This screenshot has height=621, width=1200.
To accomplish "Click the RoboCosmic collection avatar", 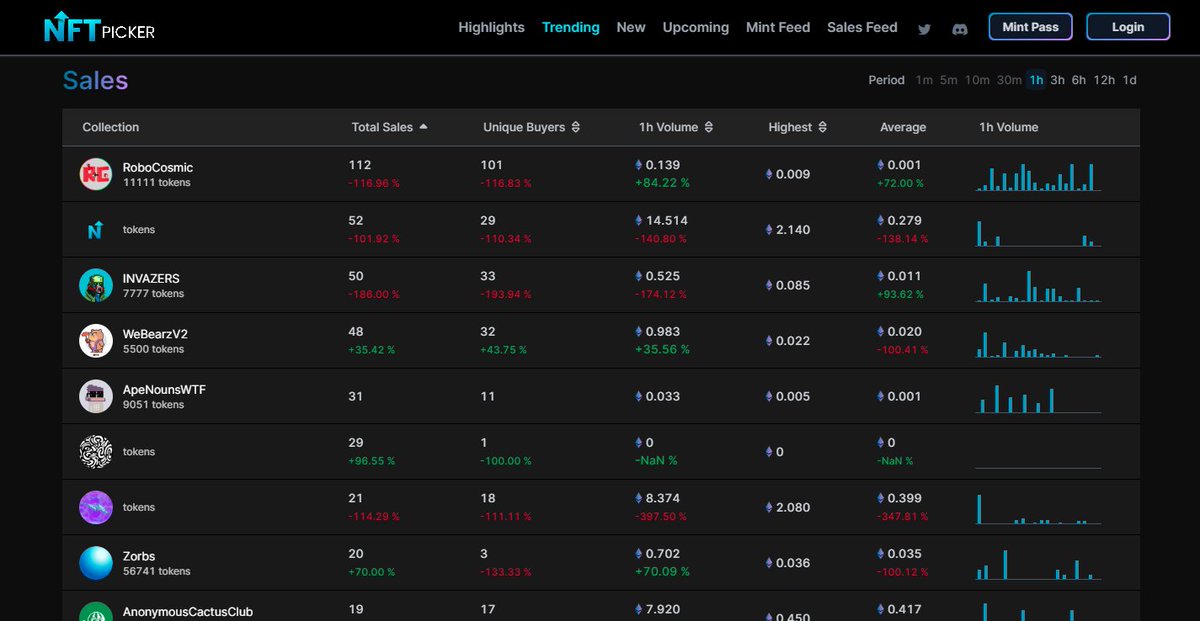I will pyautogui.click(x=96, y=174).
